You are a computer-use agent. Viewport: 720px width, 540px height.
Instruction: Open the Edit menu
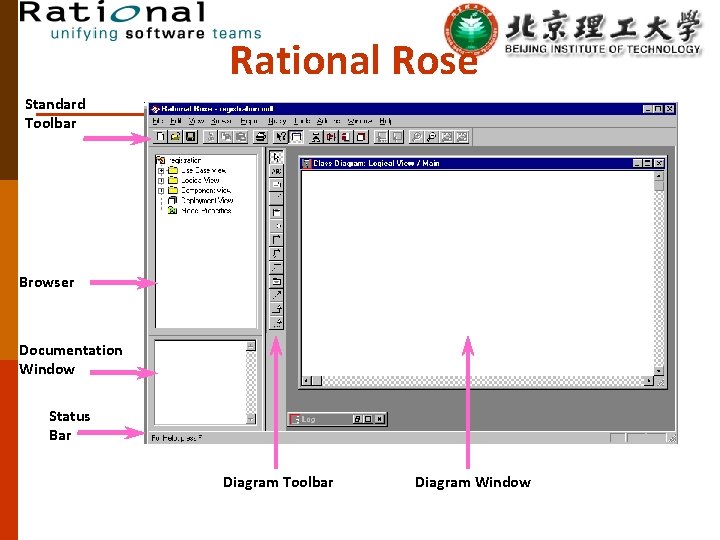pos(176,121)
